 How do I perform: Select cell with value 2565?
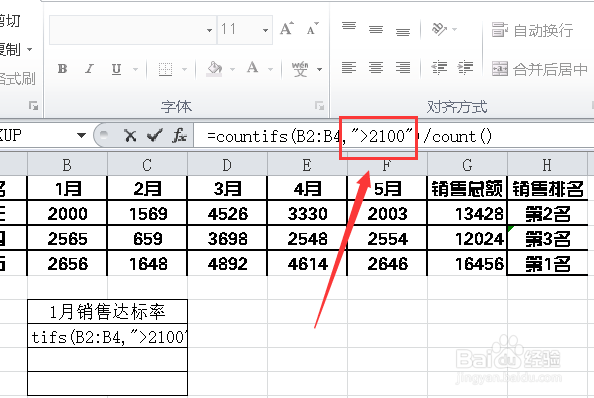point(67,239)
